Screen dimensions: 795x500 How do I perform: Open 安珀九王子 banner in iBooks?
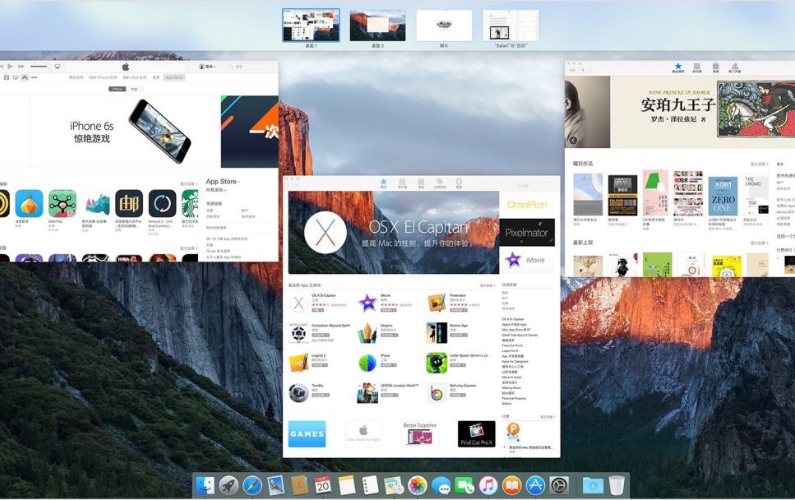point(702,112)
